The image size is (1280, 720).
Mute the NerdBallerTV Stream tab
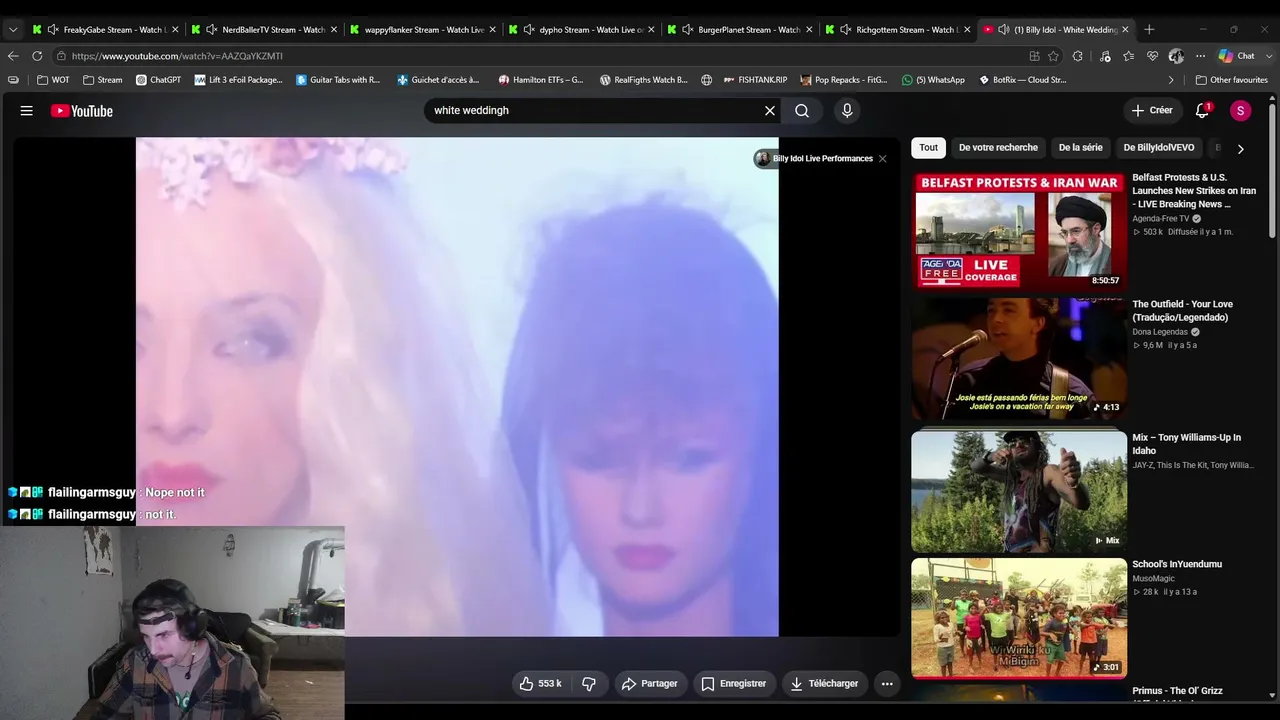211,30
